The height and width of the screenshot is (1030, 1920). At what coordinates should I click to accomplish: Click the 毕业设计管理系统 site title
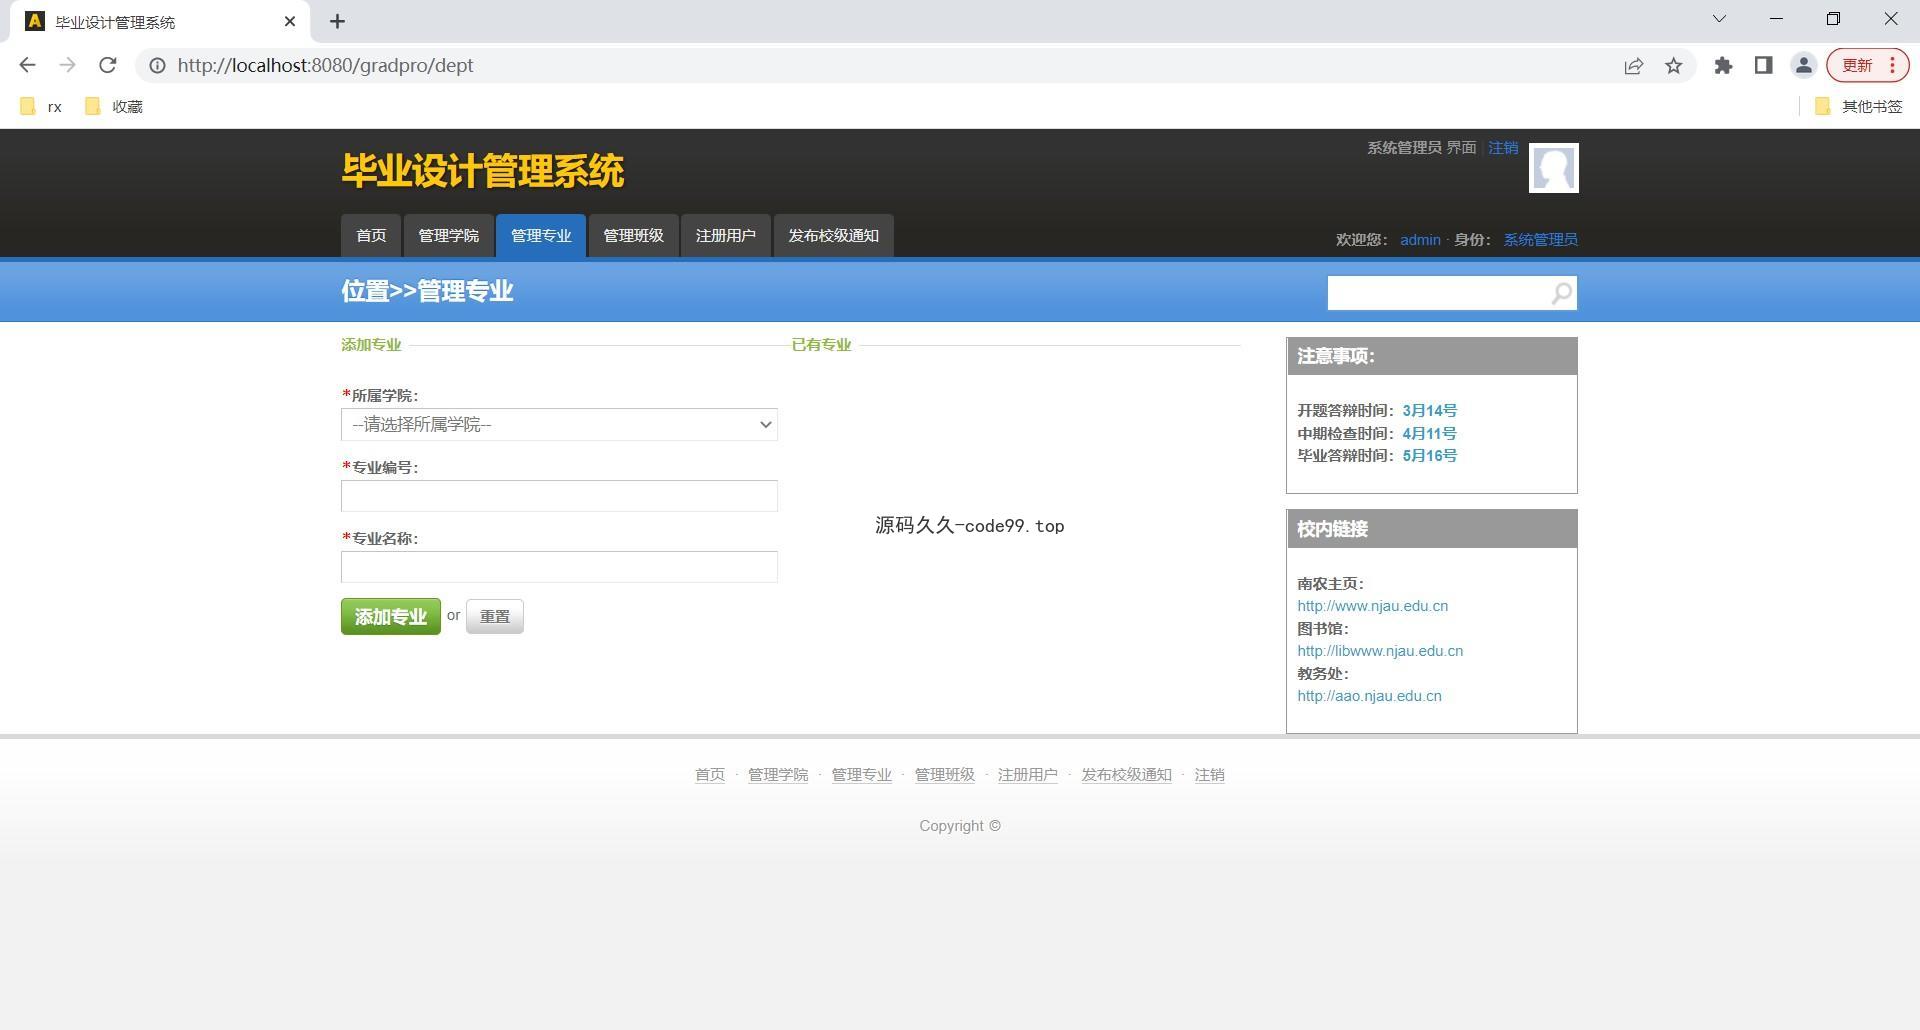coord(483,171)
